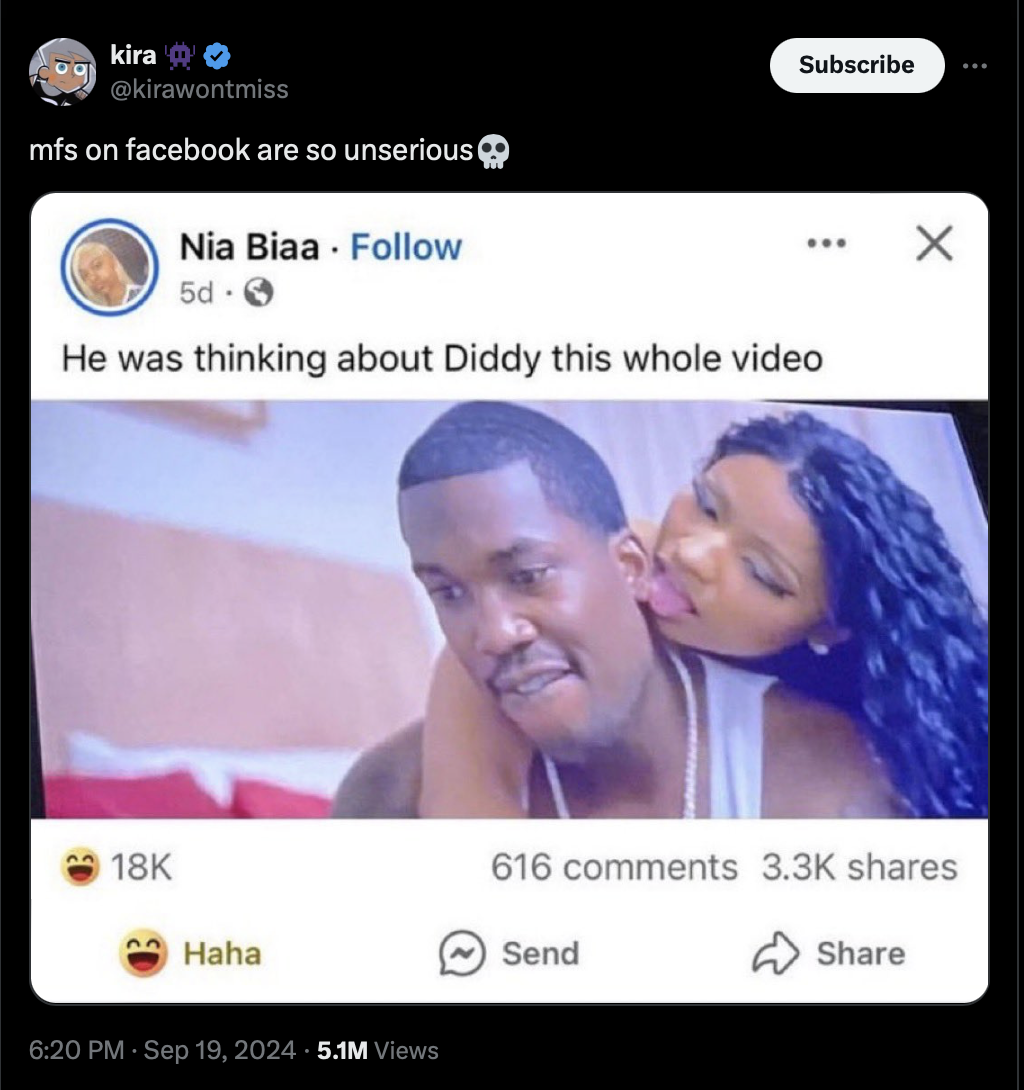Click the Messenger Send icon
This screenshot has width=1024, height=1090.
click(x=462, y=953)
